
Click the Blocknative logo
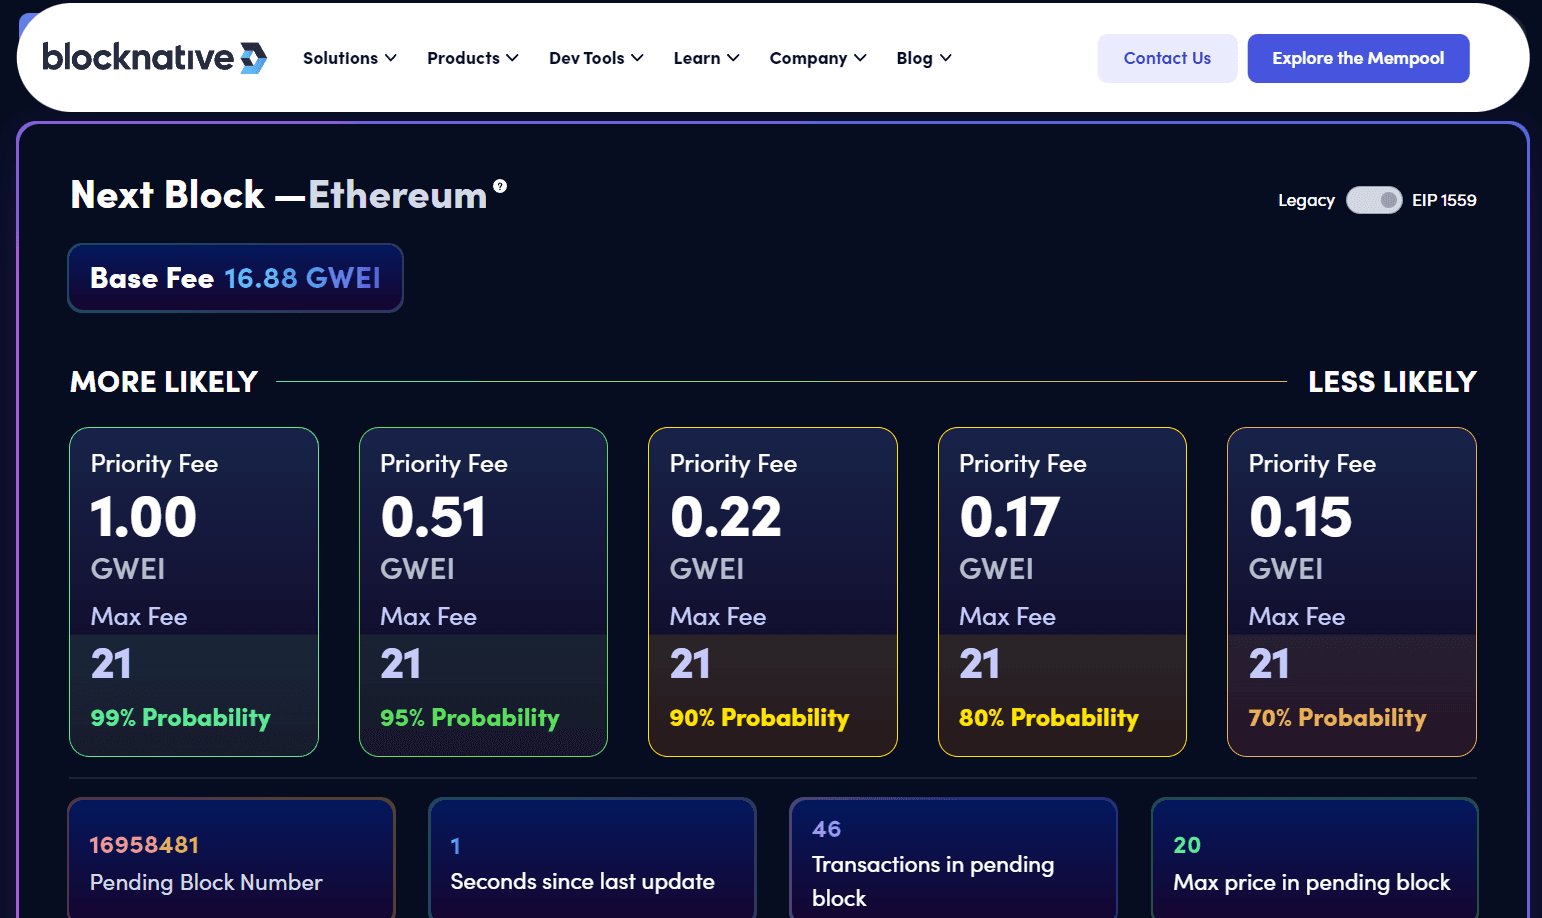tap(154, 57)
